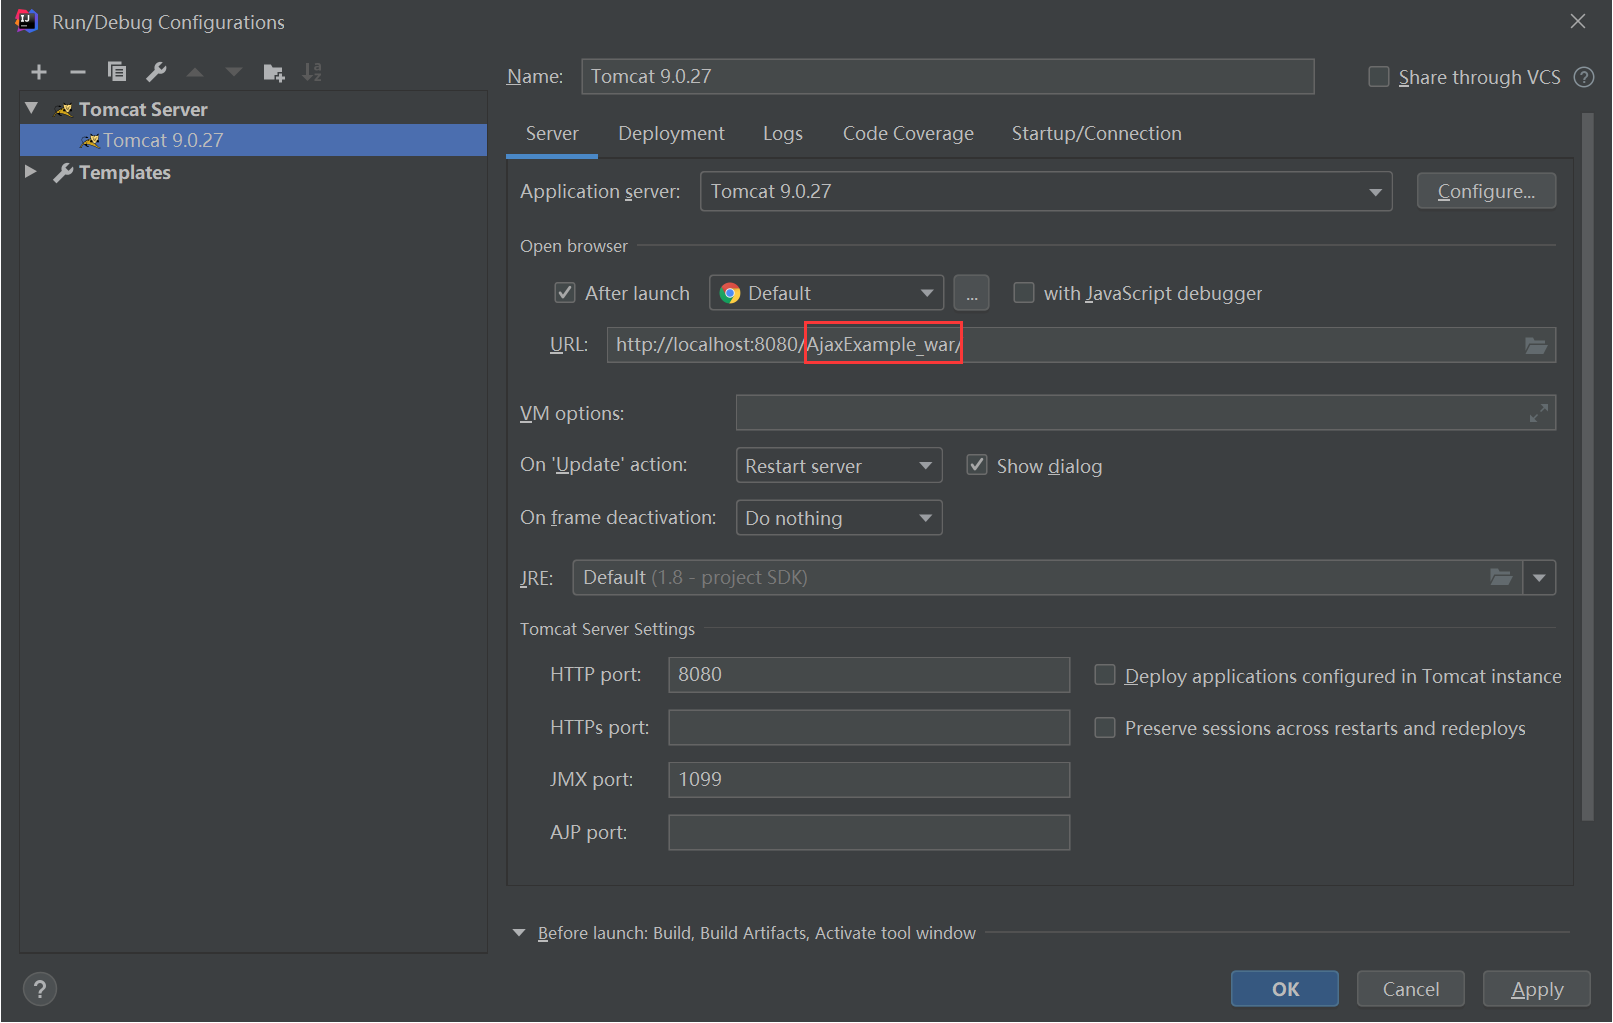Switch to the Server tab
1613x1023 pixels.
coord(552,134)
